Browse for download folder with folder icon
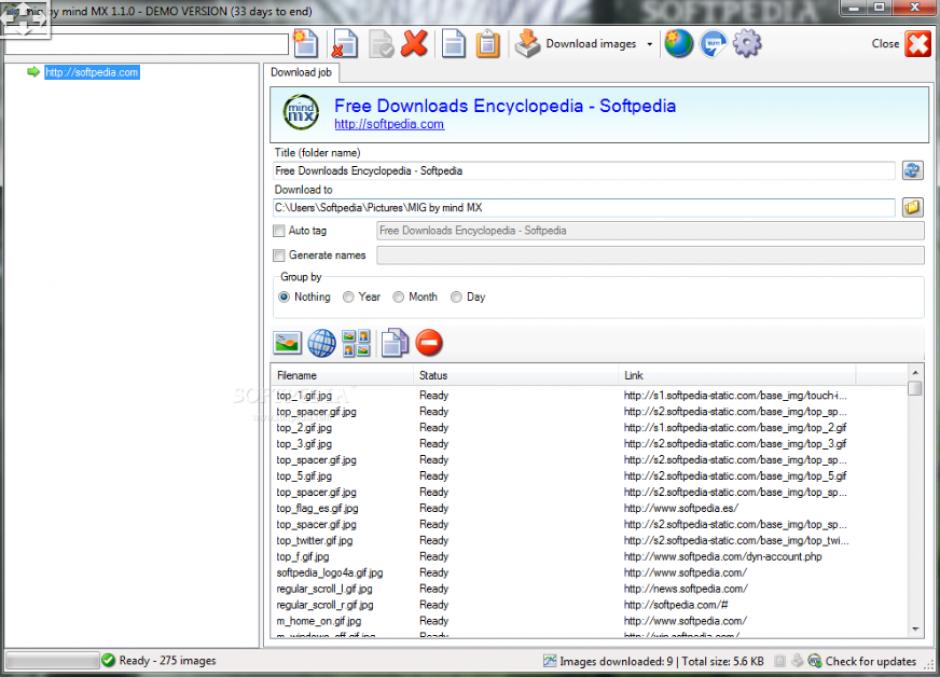This screenshot has width=940, height=677. (x=912, y=207)
